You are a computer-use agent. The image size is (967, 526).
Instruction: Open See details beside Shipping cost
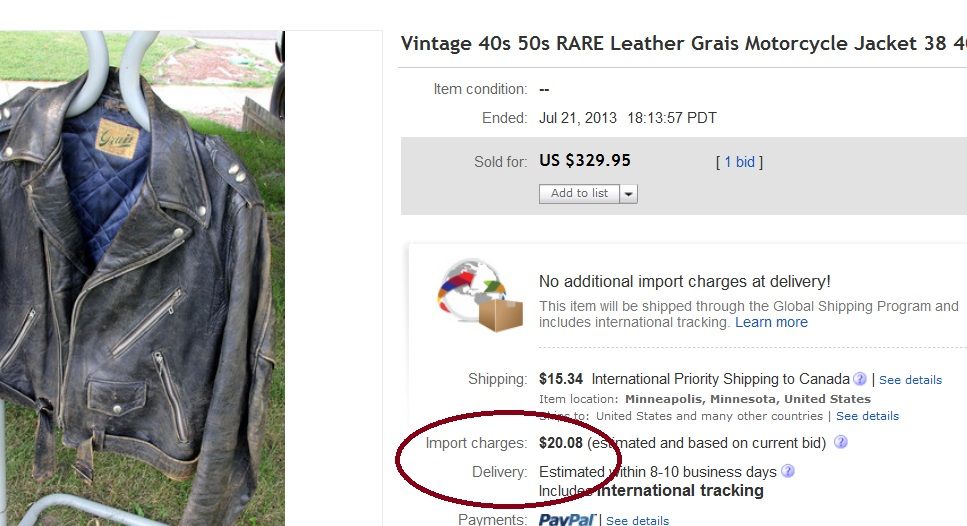pyautogui.click(x=910, y=380)
